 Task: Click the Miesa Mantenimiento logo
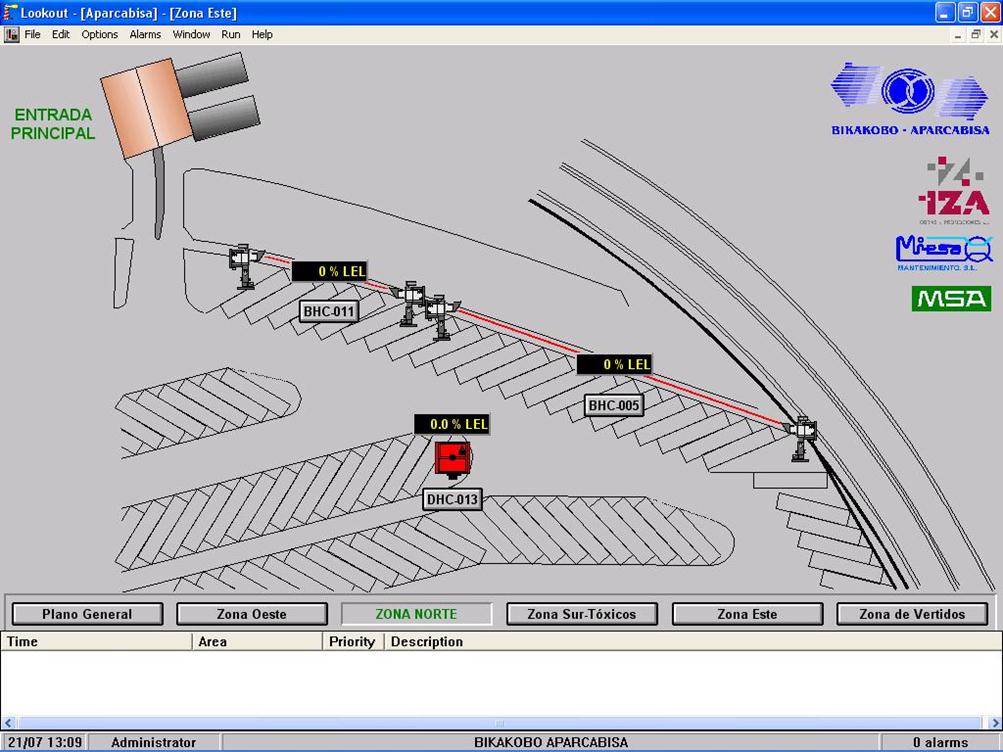coord(944,253)
